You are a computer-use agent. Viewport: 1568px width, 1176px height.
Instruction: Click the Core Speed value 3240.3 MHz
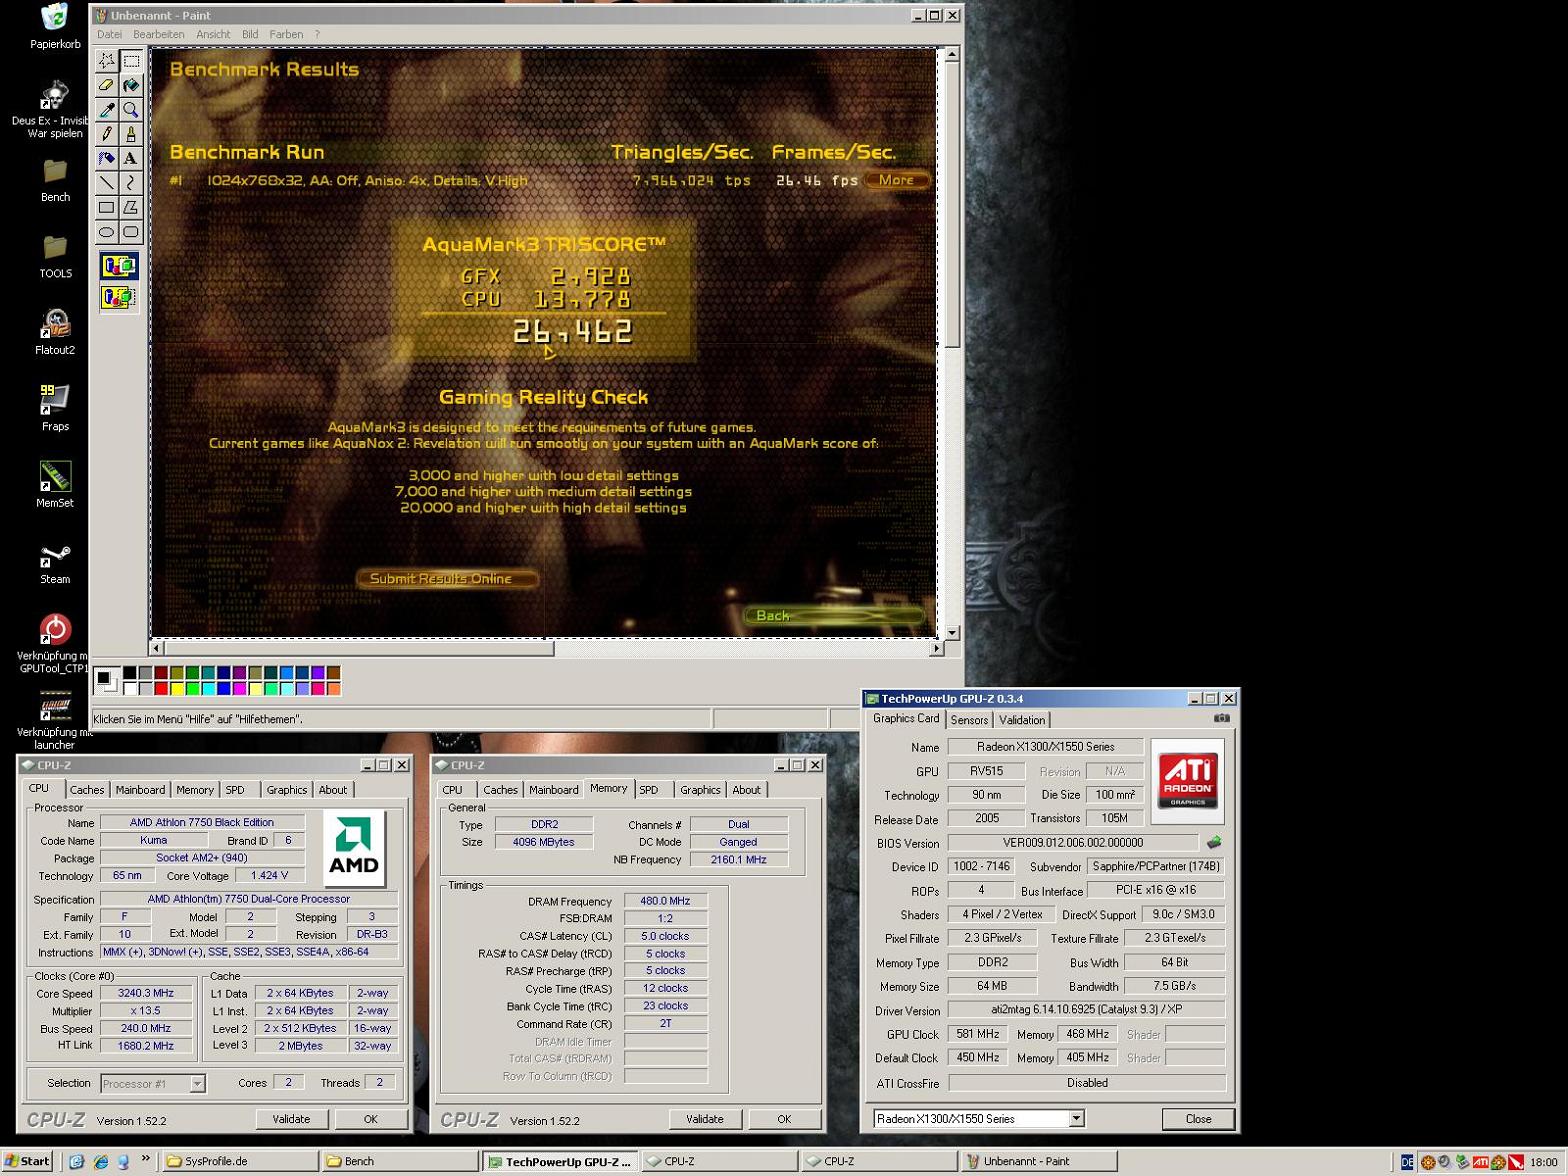(x=146, y=994)
